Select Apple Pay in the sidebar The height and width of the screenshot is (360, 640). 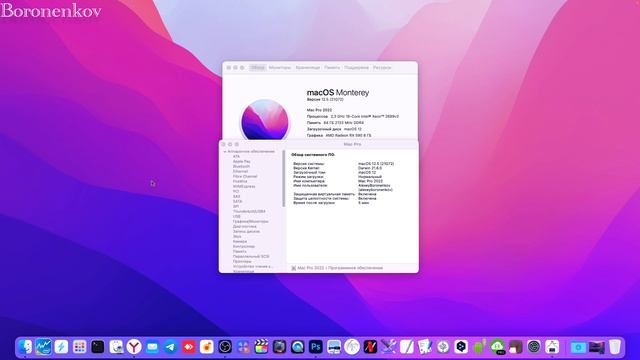click(242, 162)
